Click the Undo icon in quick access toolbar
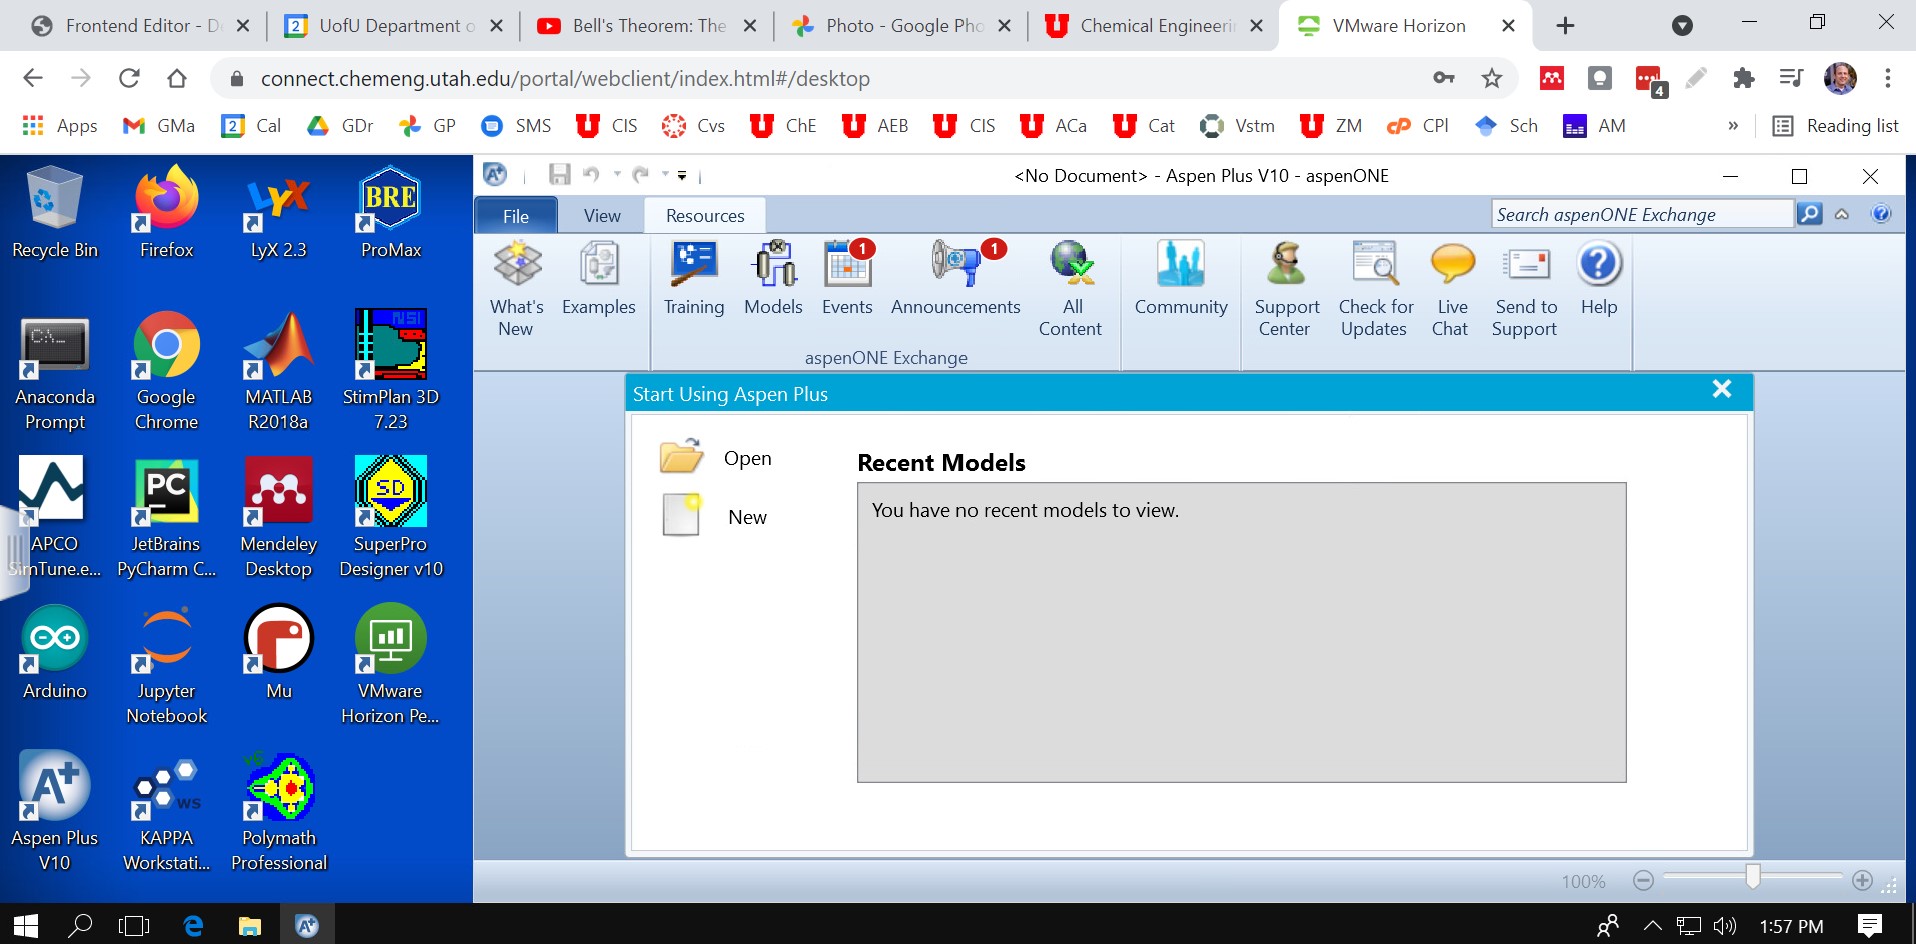The height and width of the screenshot is (944, 1916). (592, 175)
